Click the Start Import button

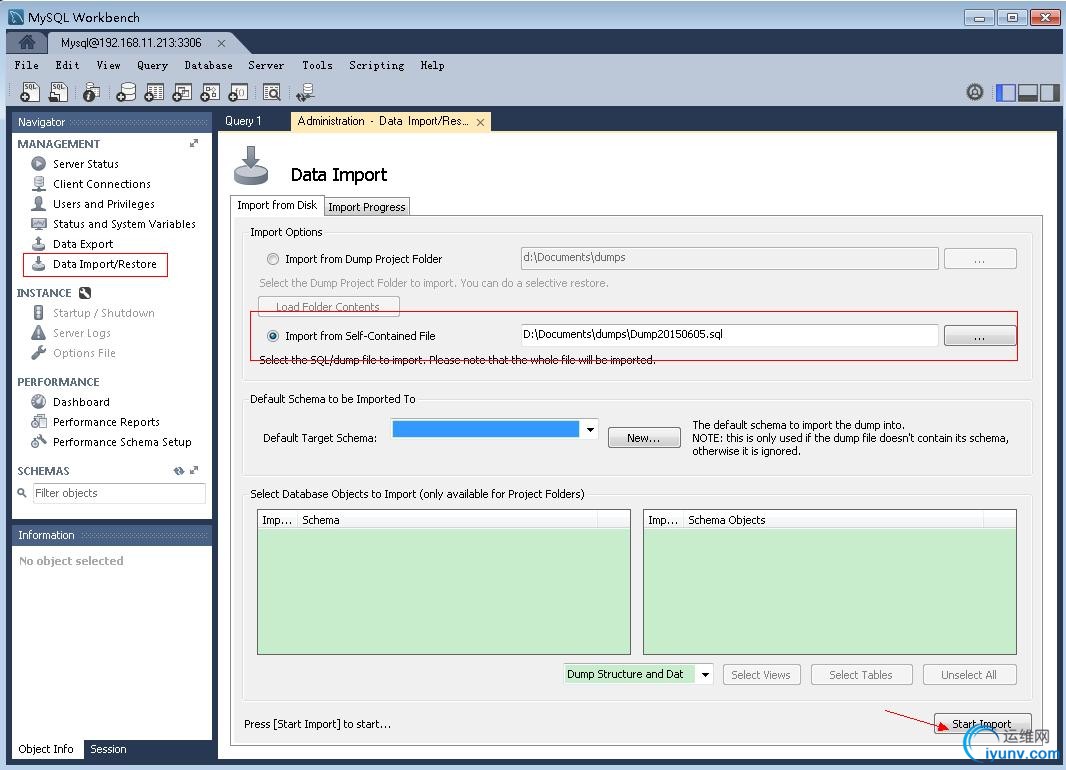click(x=982, y=724)
